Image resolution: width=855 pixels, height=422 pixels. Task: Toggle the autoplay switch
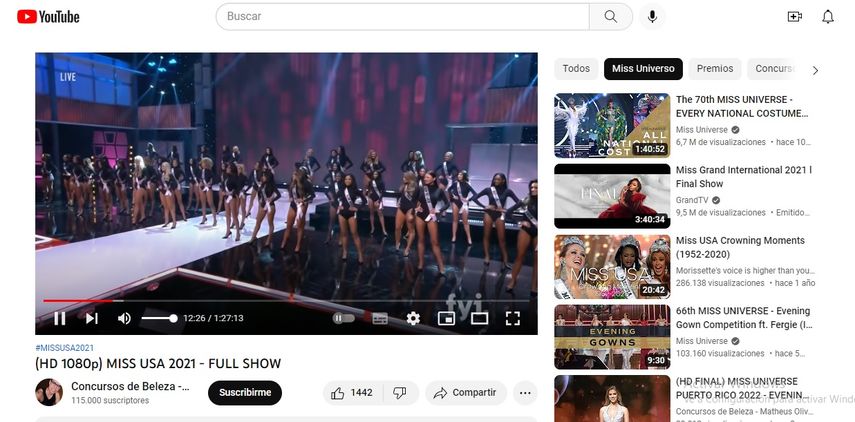[x=343, y=318]
